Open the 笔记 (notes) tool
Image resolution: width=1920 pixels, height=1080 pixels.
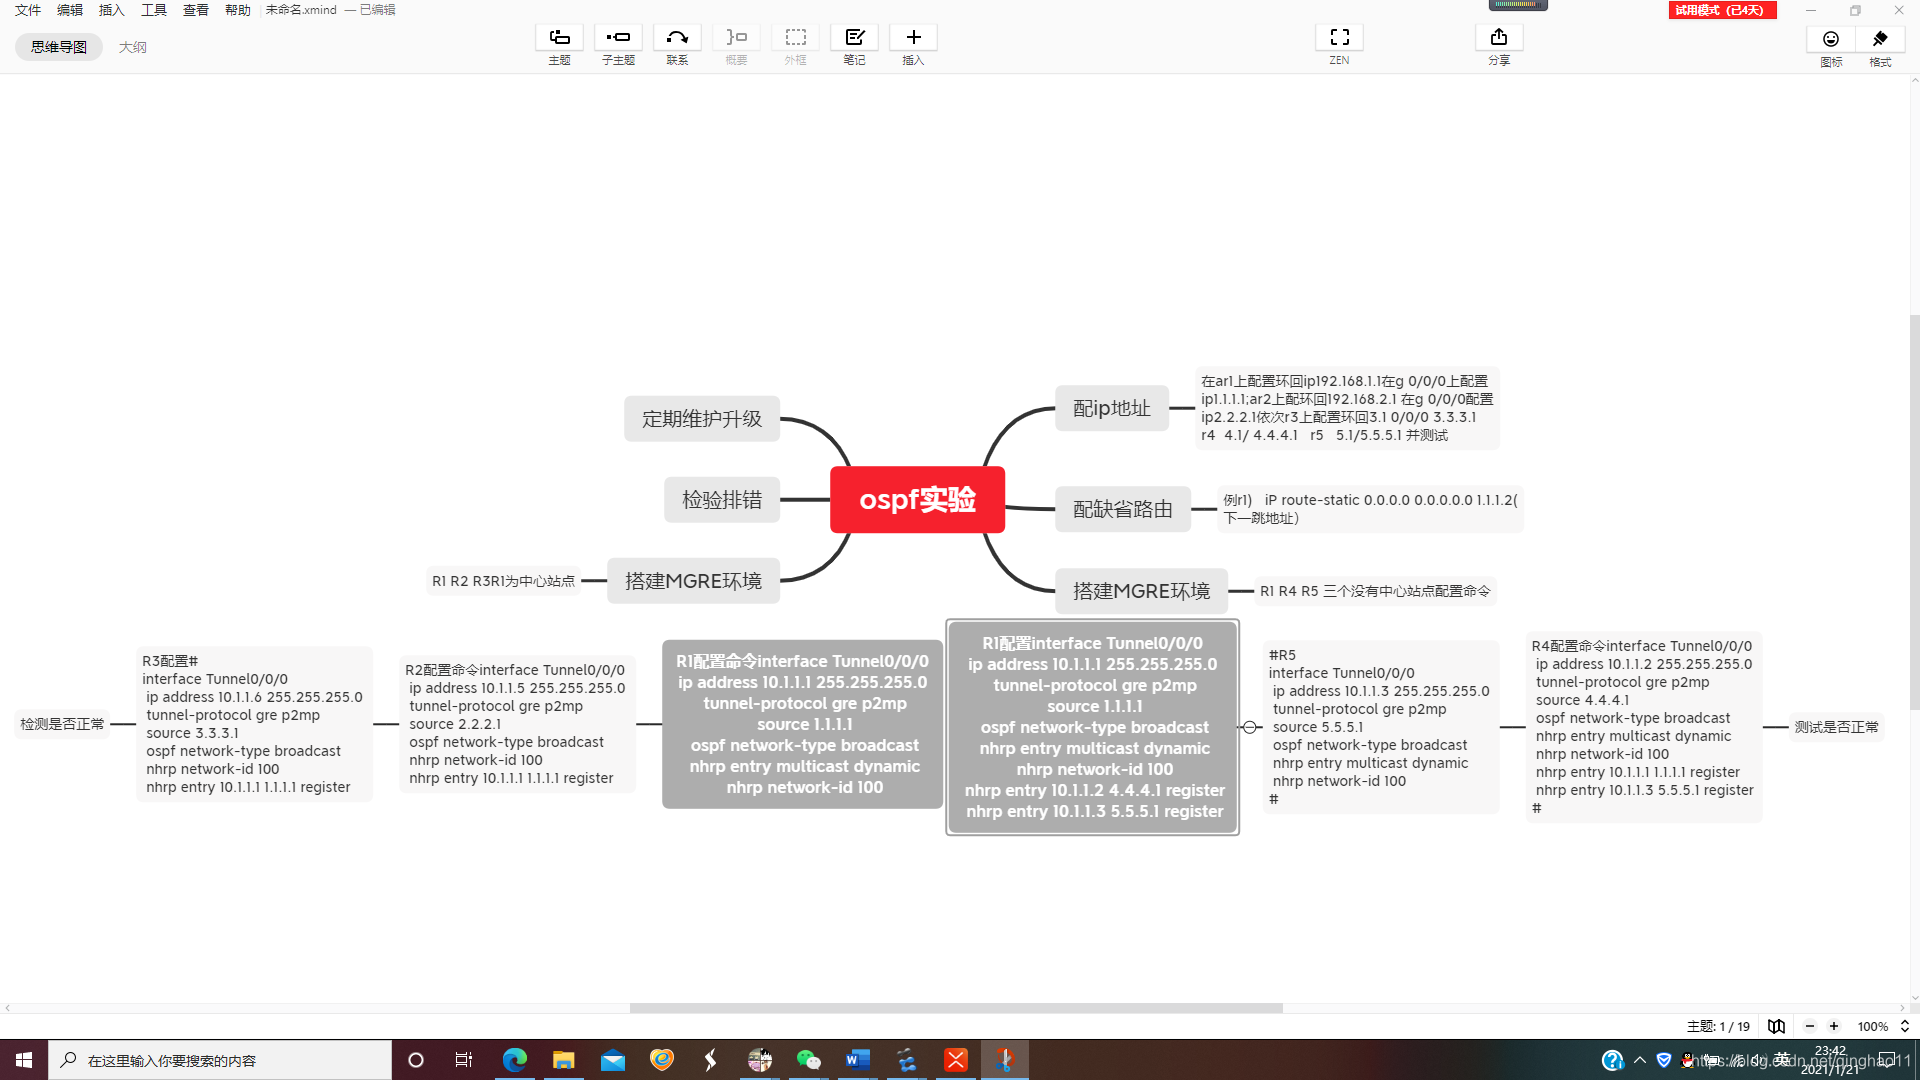point(854,38)
